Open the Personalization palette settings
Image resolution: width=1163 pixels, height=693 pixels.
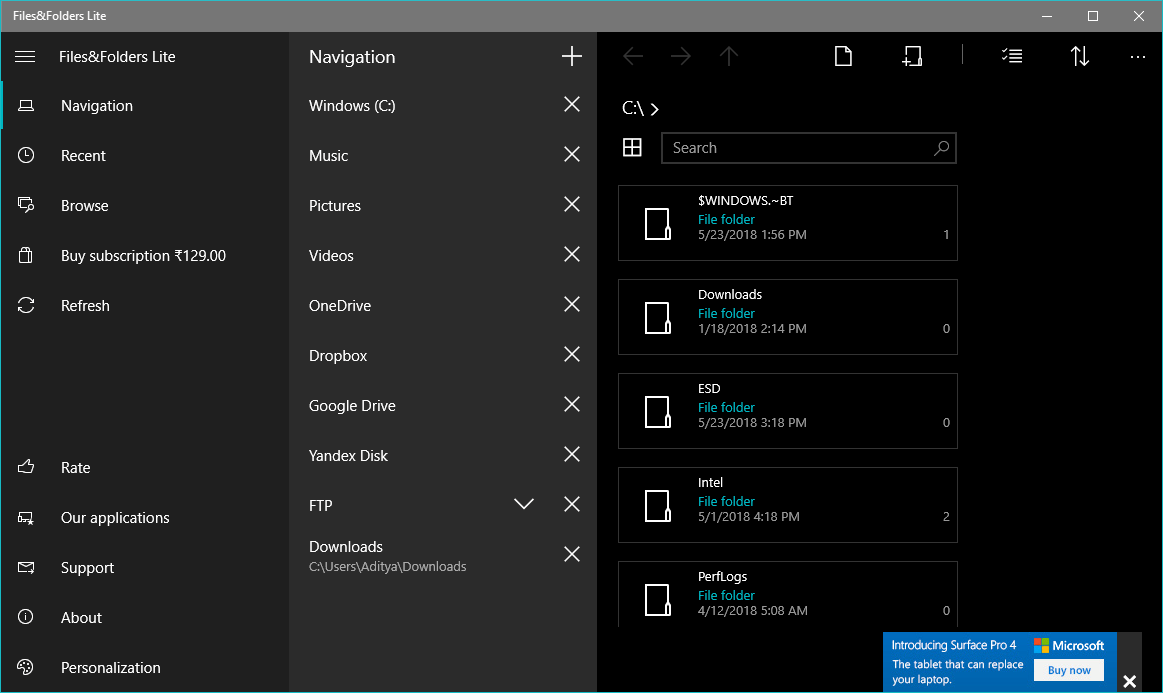pos(110,668)
